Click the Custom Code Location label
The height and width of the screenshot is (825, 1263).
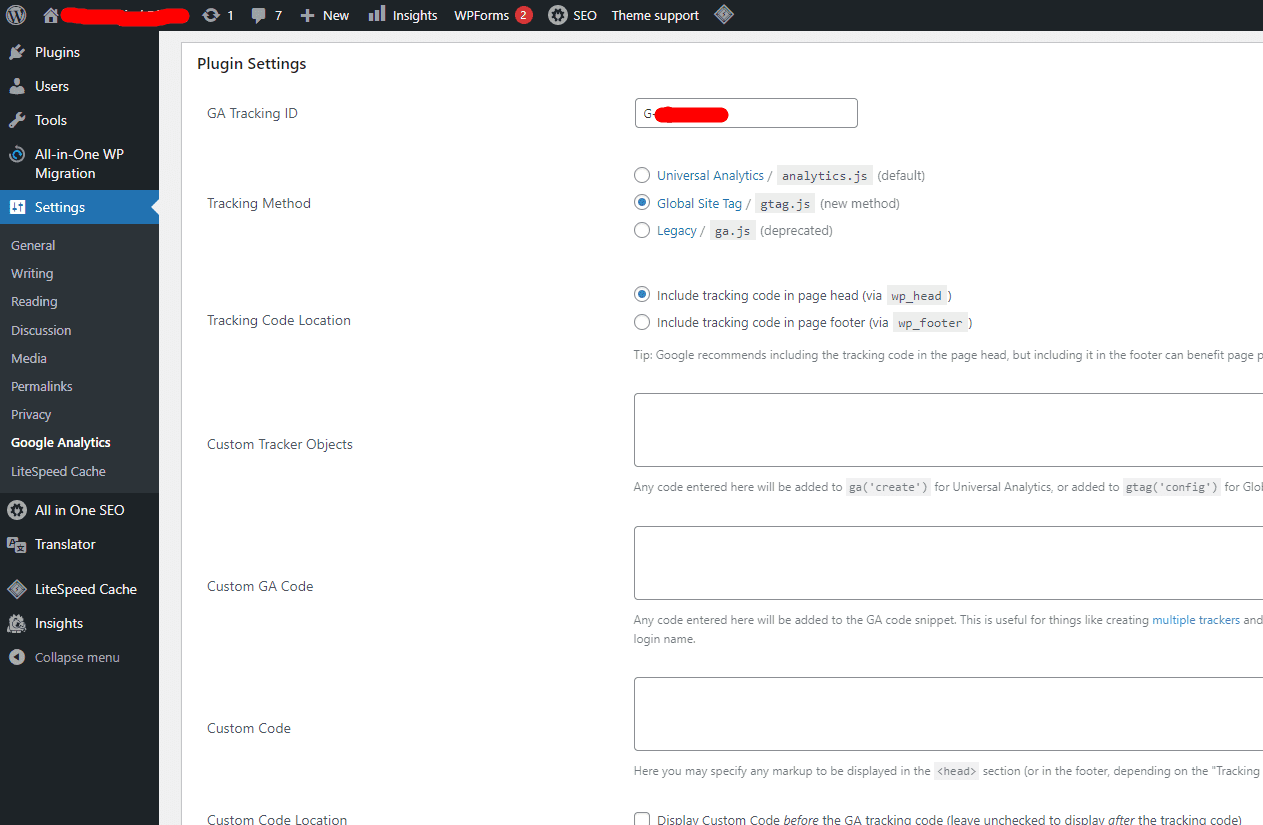coord(277,819)
